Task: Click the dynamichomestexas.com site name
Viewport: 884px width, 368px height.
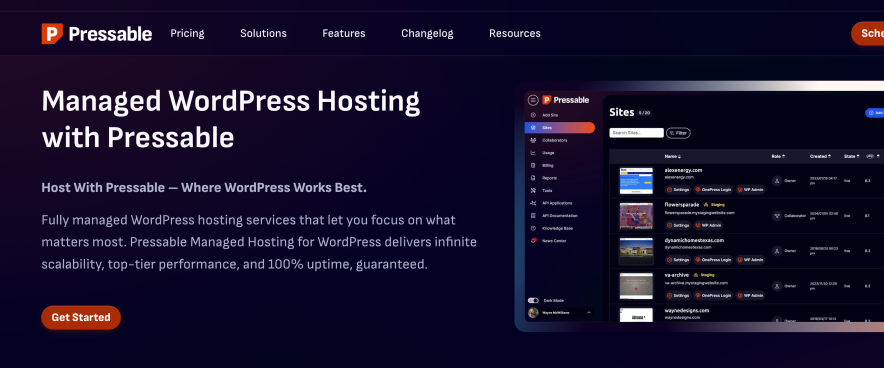Action: coord(694,240)
